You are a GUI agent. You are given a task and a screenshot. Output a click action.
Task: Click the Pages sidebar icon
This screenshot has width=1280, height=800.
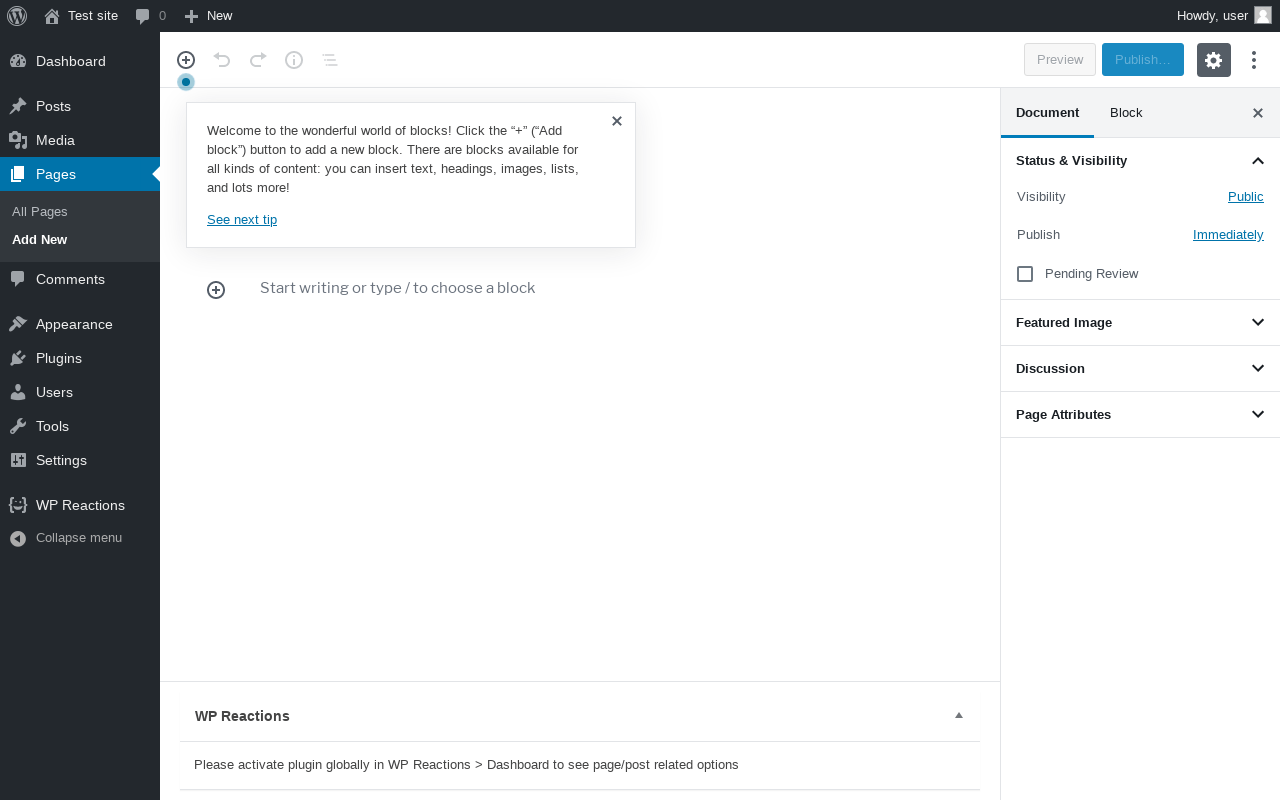click(18, 174)
